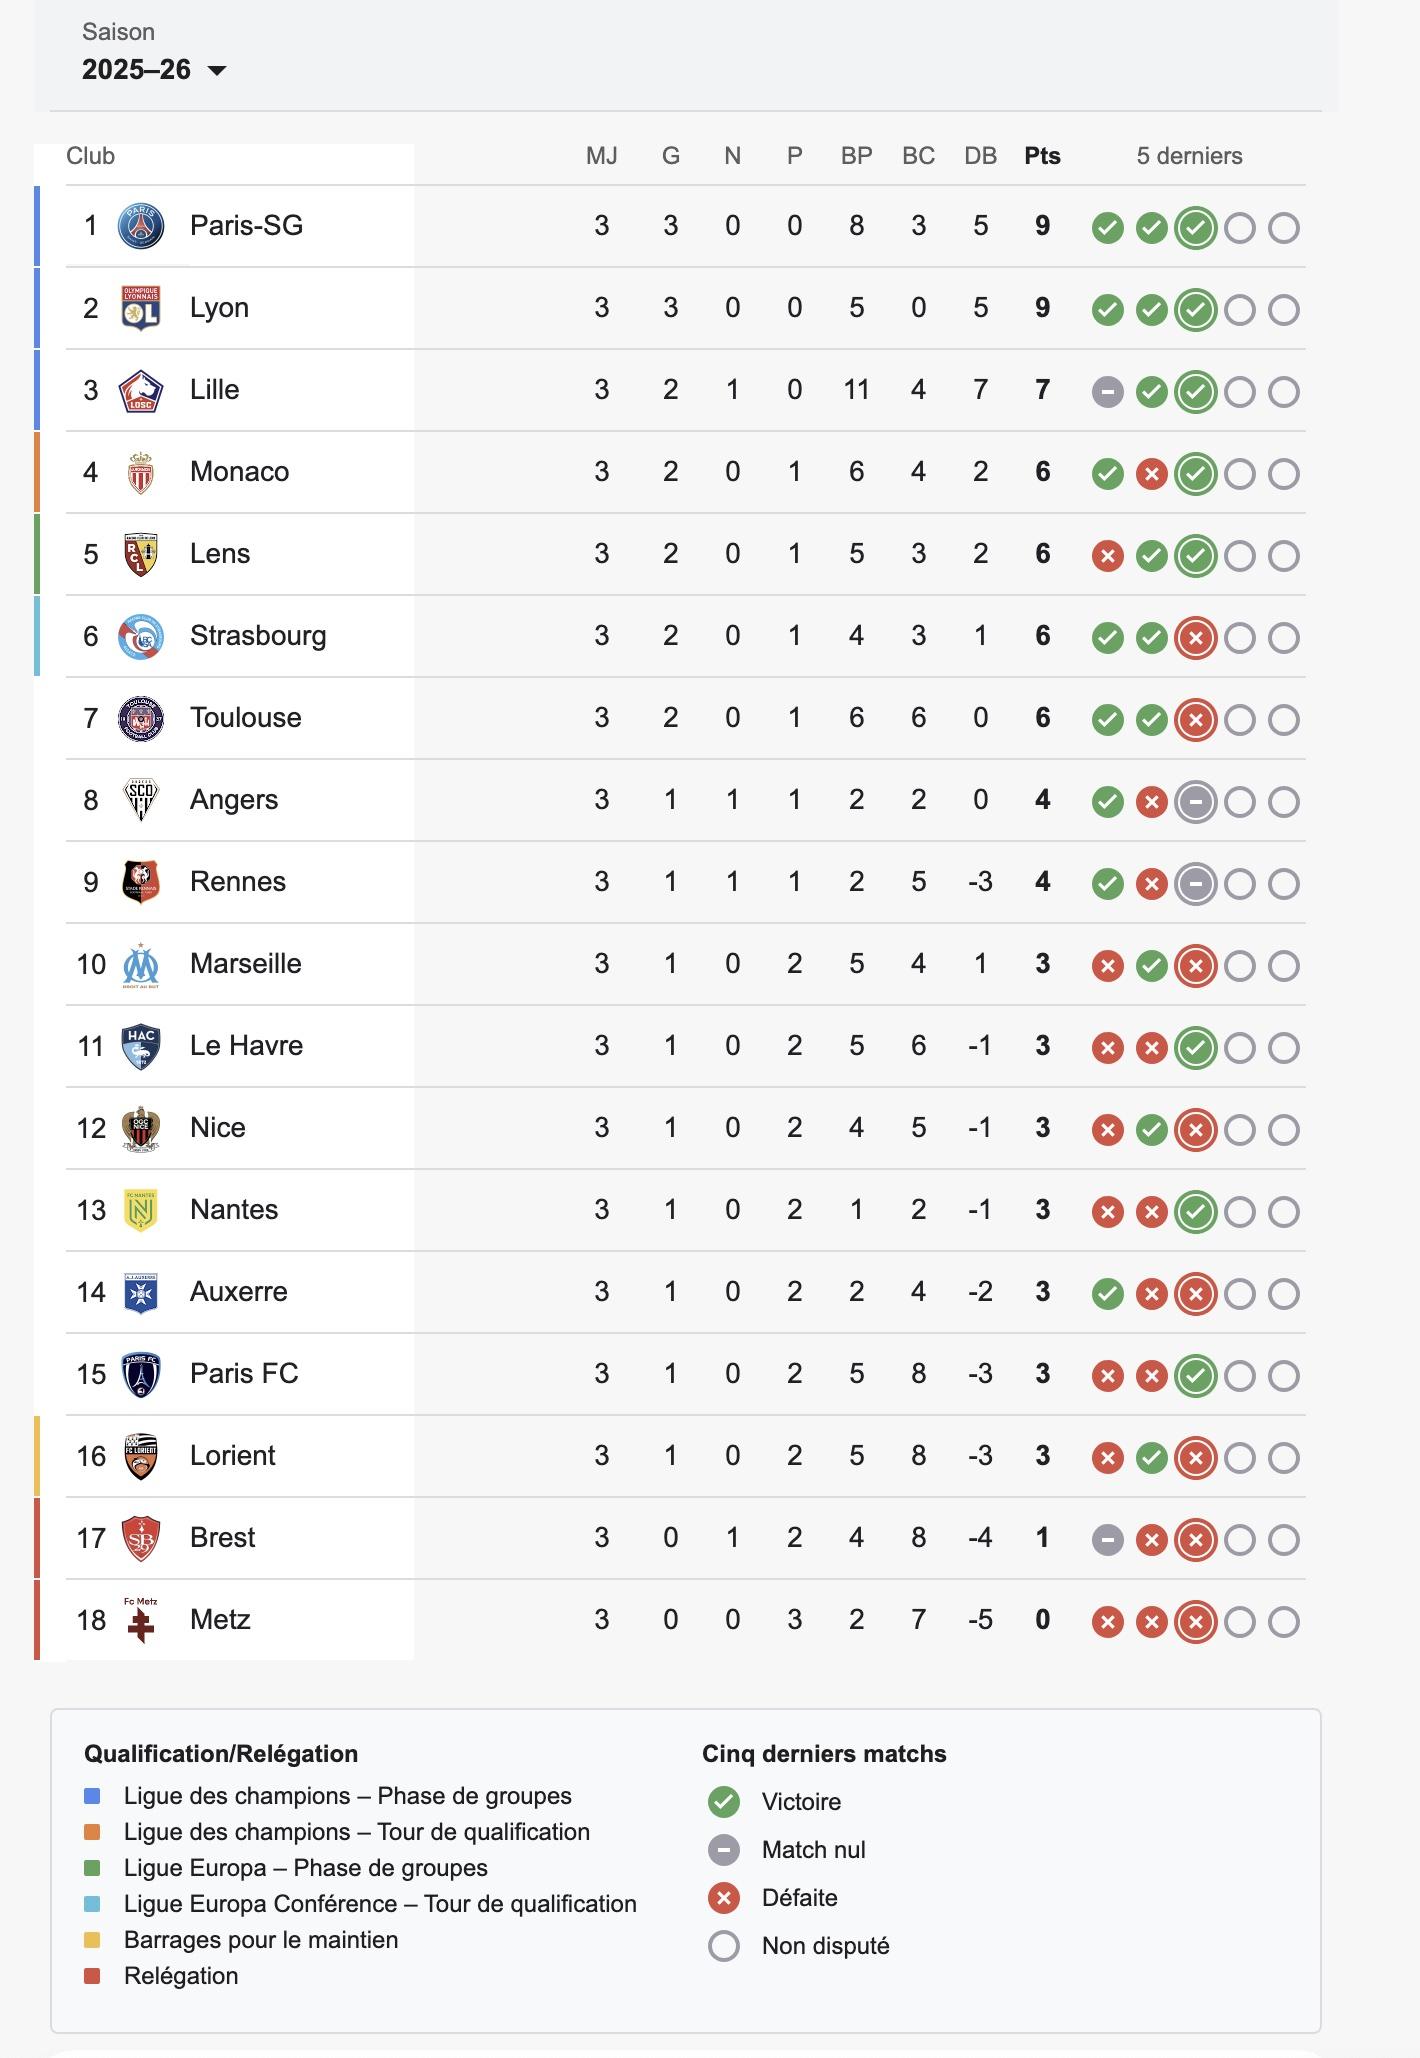Click the Lyon club crest
The height and width of the screenshot is (2058, 1420).
tap(141, 308)
